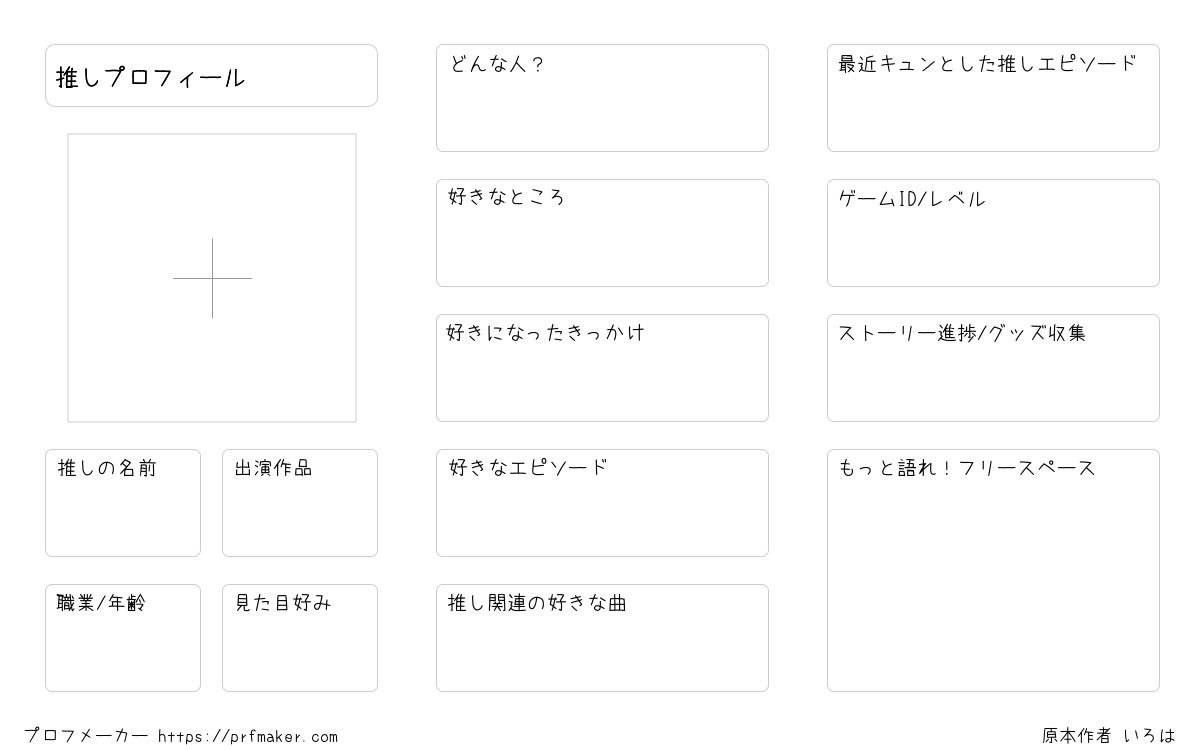Click the plus icon in image placeholder
The image size is (1200, 750).
point(212,278)
